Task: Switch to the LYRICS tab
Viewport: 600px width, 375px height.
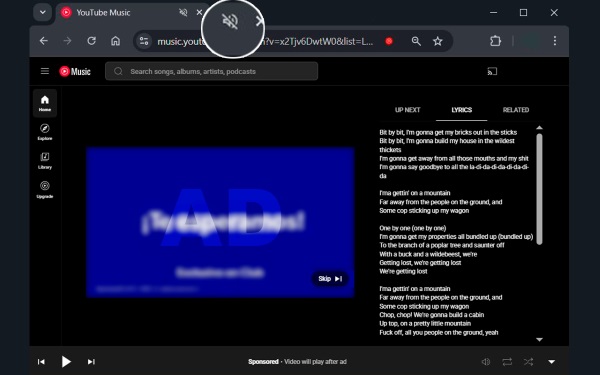Action: click(x=461, y=110)
